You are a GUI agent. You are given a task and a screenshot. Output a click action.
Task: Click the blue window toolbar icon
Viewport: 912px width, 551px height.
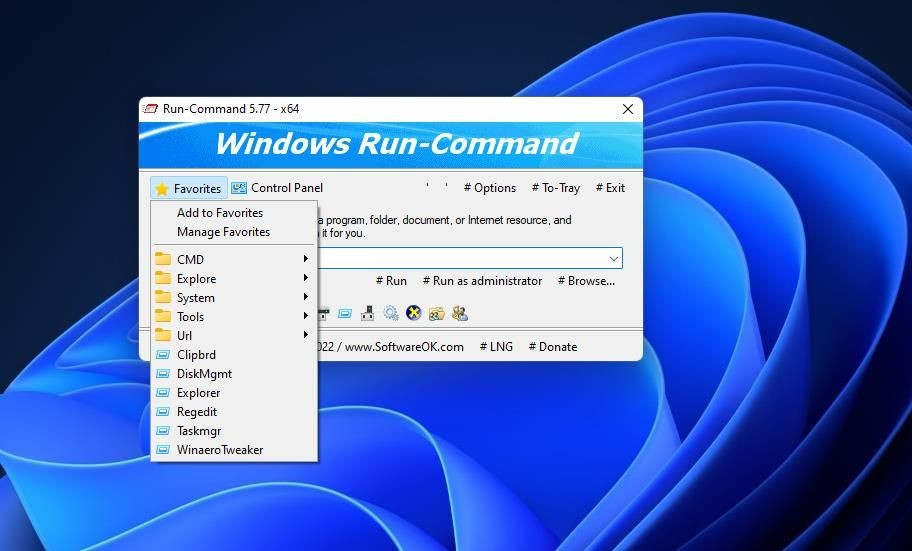(345, 314)
